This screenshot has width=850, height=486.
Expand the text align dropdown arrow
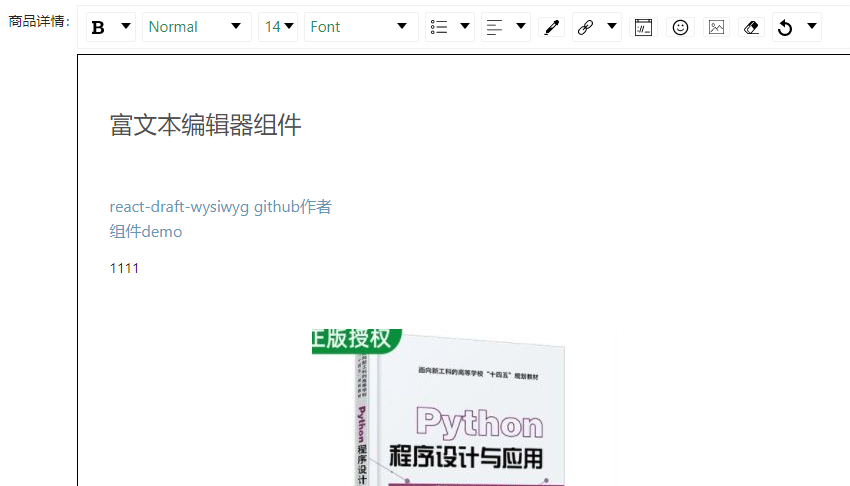[x=521, y=26]
